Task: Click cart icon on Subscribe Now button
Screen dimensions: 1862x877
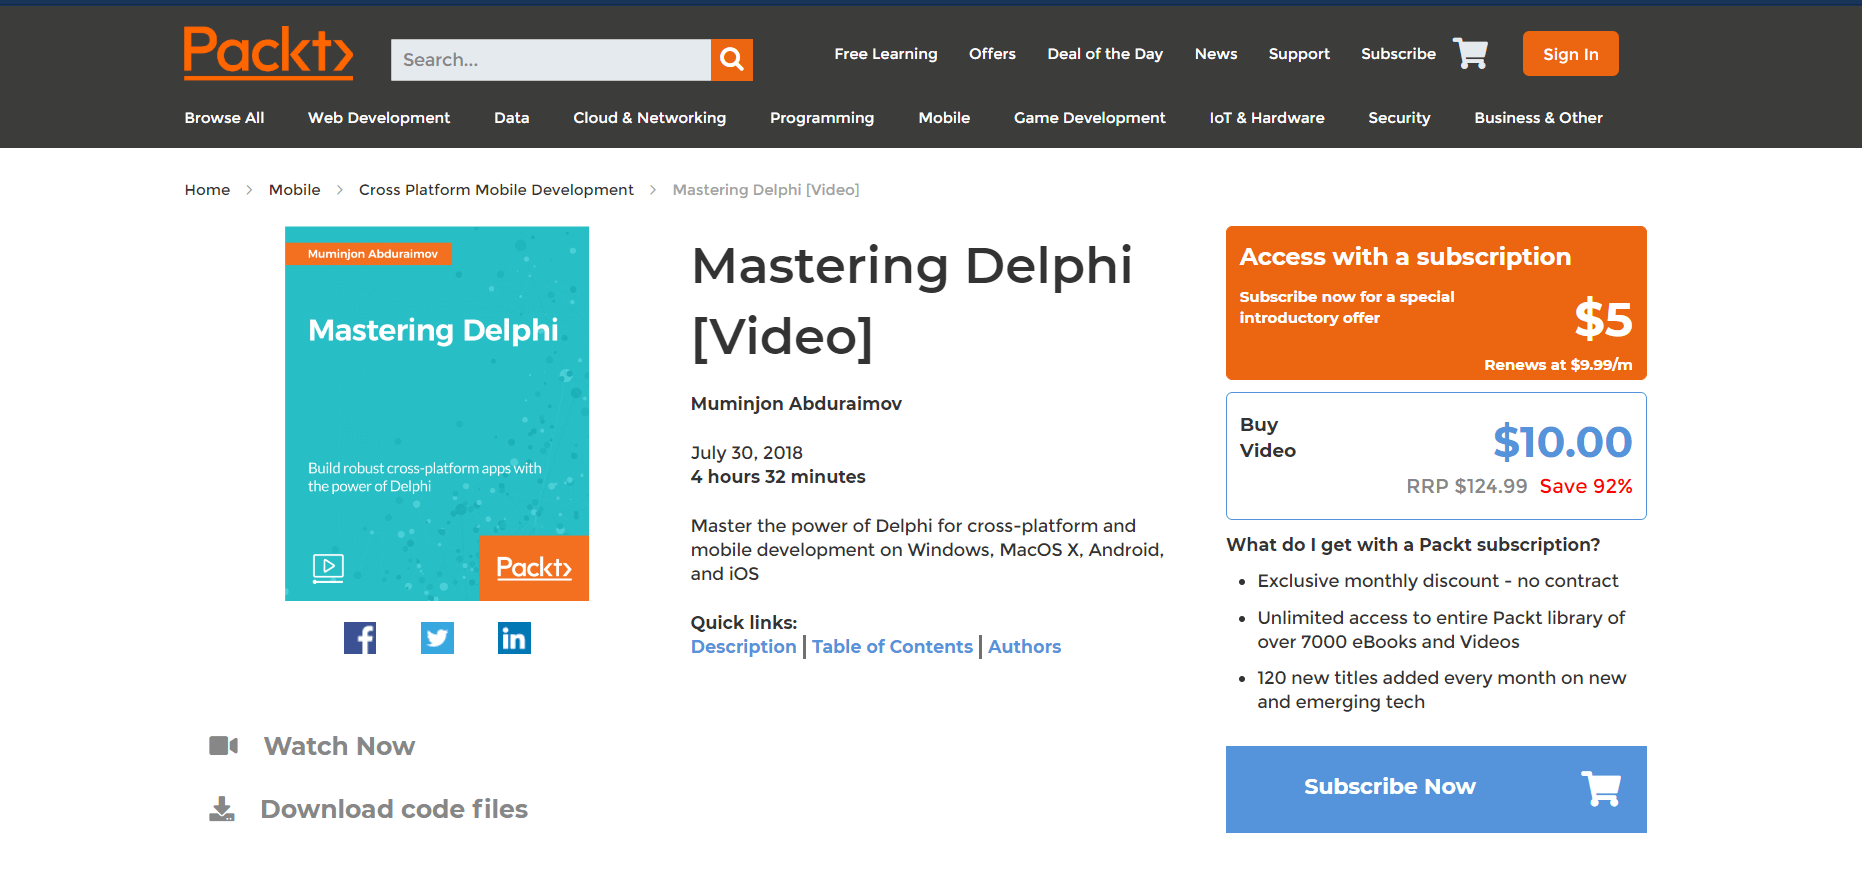Action: click(x=1601, y=788)
